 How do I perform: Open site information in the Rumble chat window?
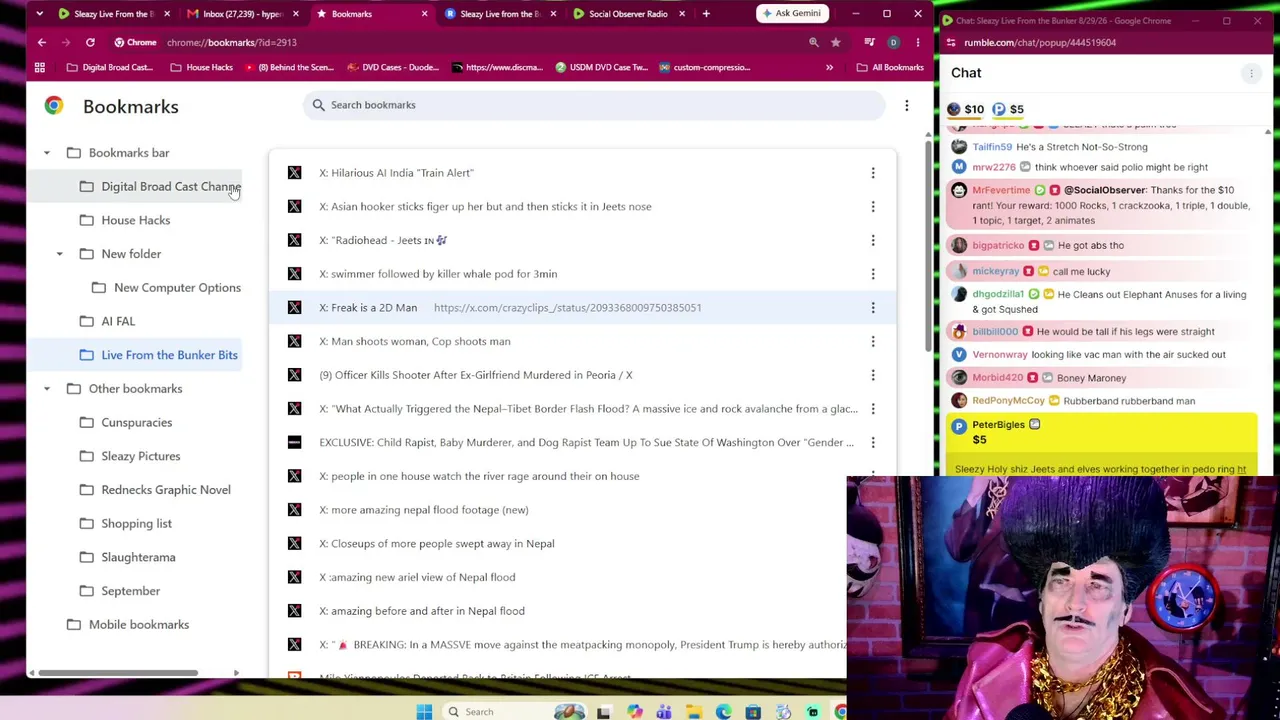pos(951,42)
